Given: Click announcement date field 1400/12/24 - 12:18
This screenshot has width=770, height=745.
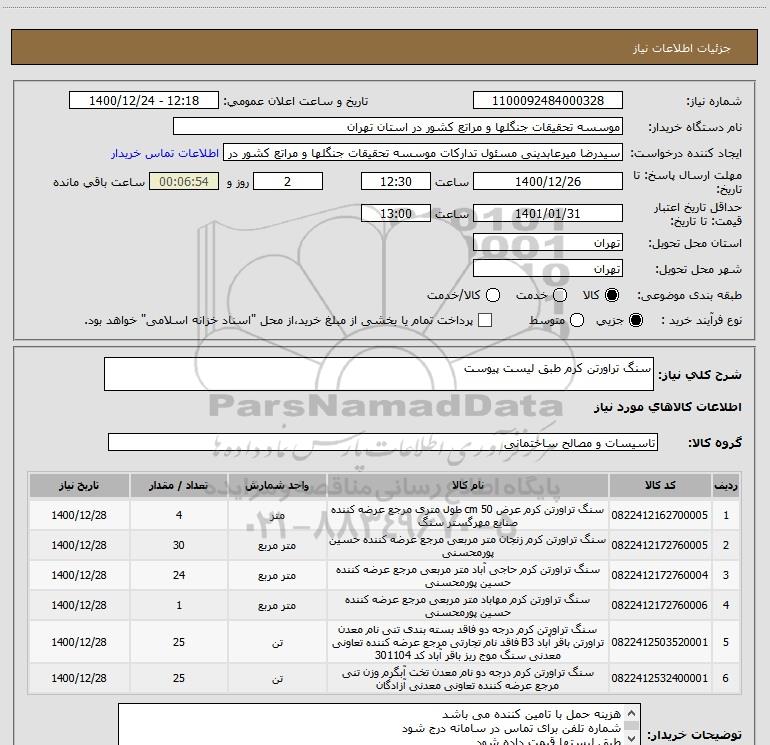Looking at the screenshot, I should (144, 101).
